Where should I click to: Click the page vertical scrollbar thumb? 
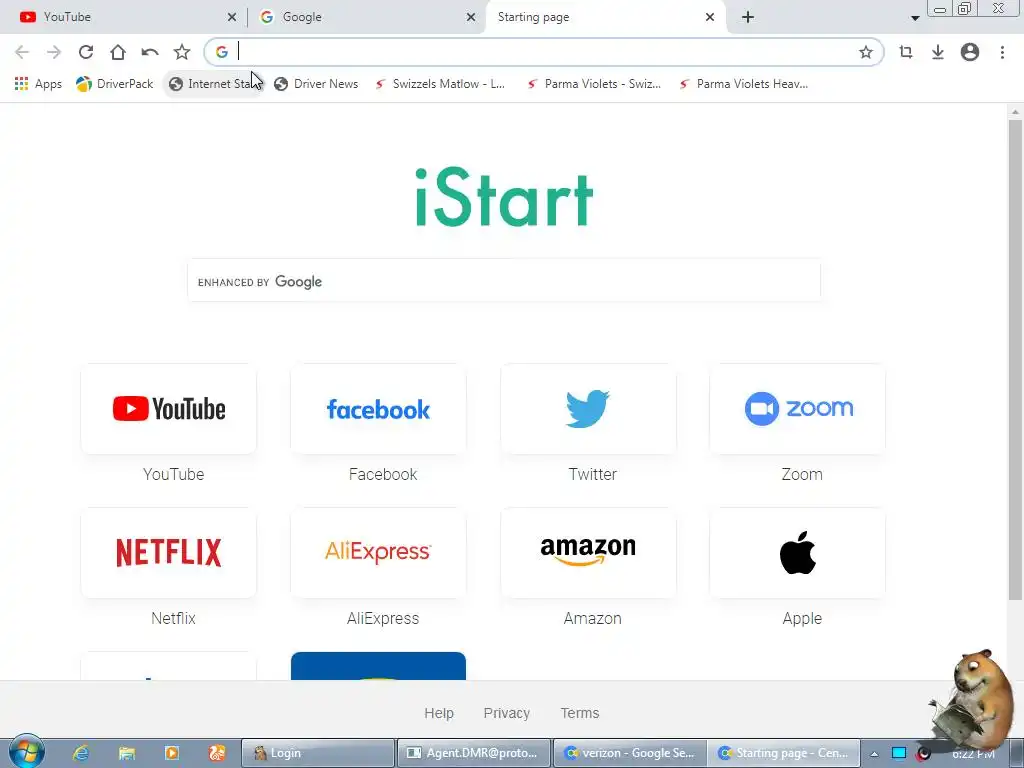[1014, 359]
